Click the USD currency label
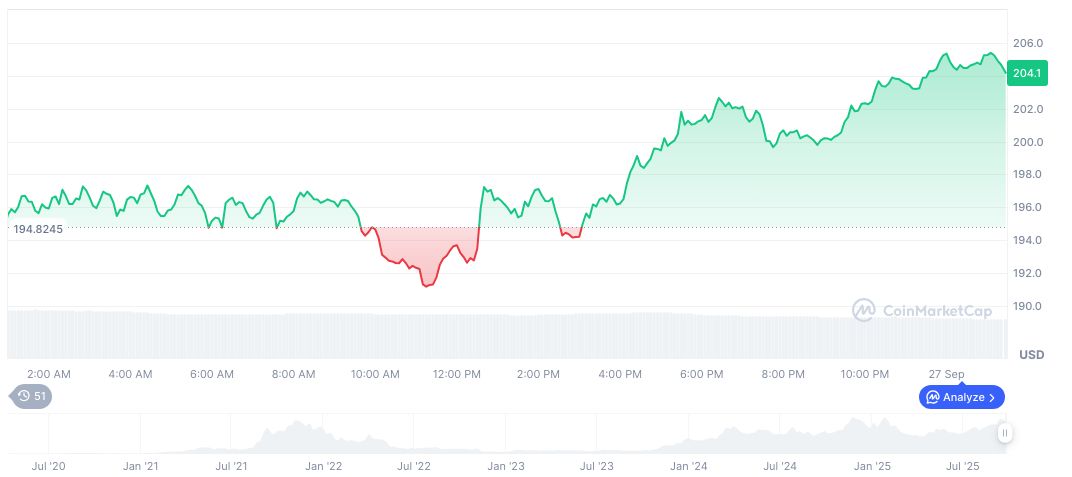Viewport: 1072px width, 477px height. click(1031, 355)
